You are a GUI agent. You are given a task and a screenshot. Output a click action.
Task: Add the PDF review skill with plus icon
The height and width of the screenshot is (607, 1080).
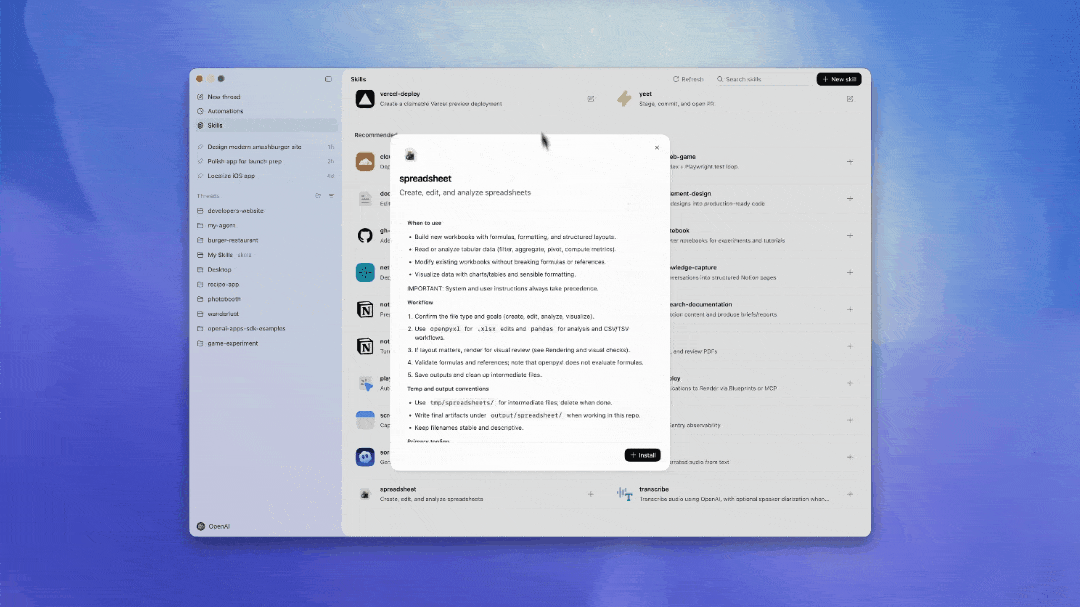850,346
